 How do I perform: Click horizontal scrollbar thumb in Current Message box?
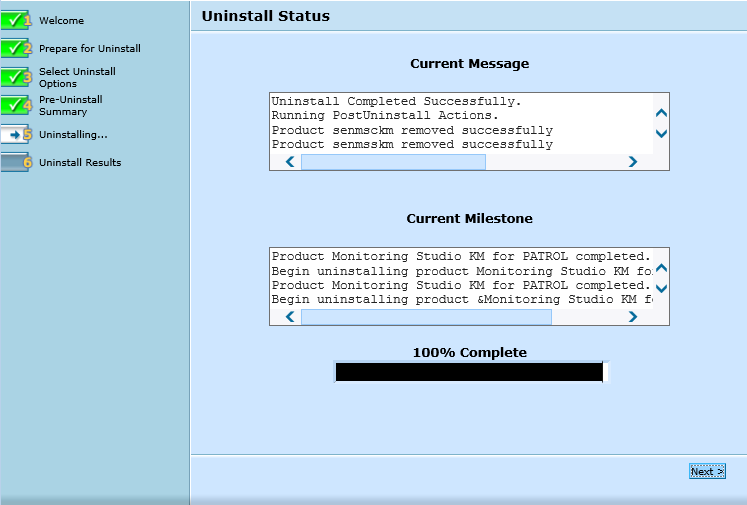(x=393, y=162)
